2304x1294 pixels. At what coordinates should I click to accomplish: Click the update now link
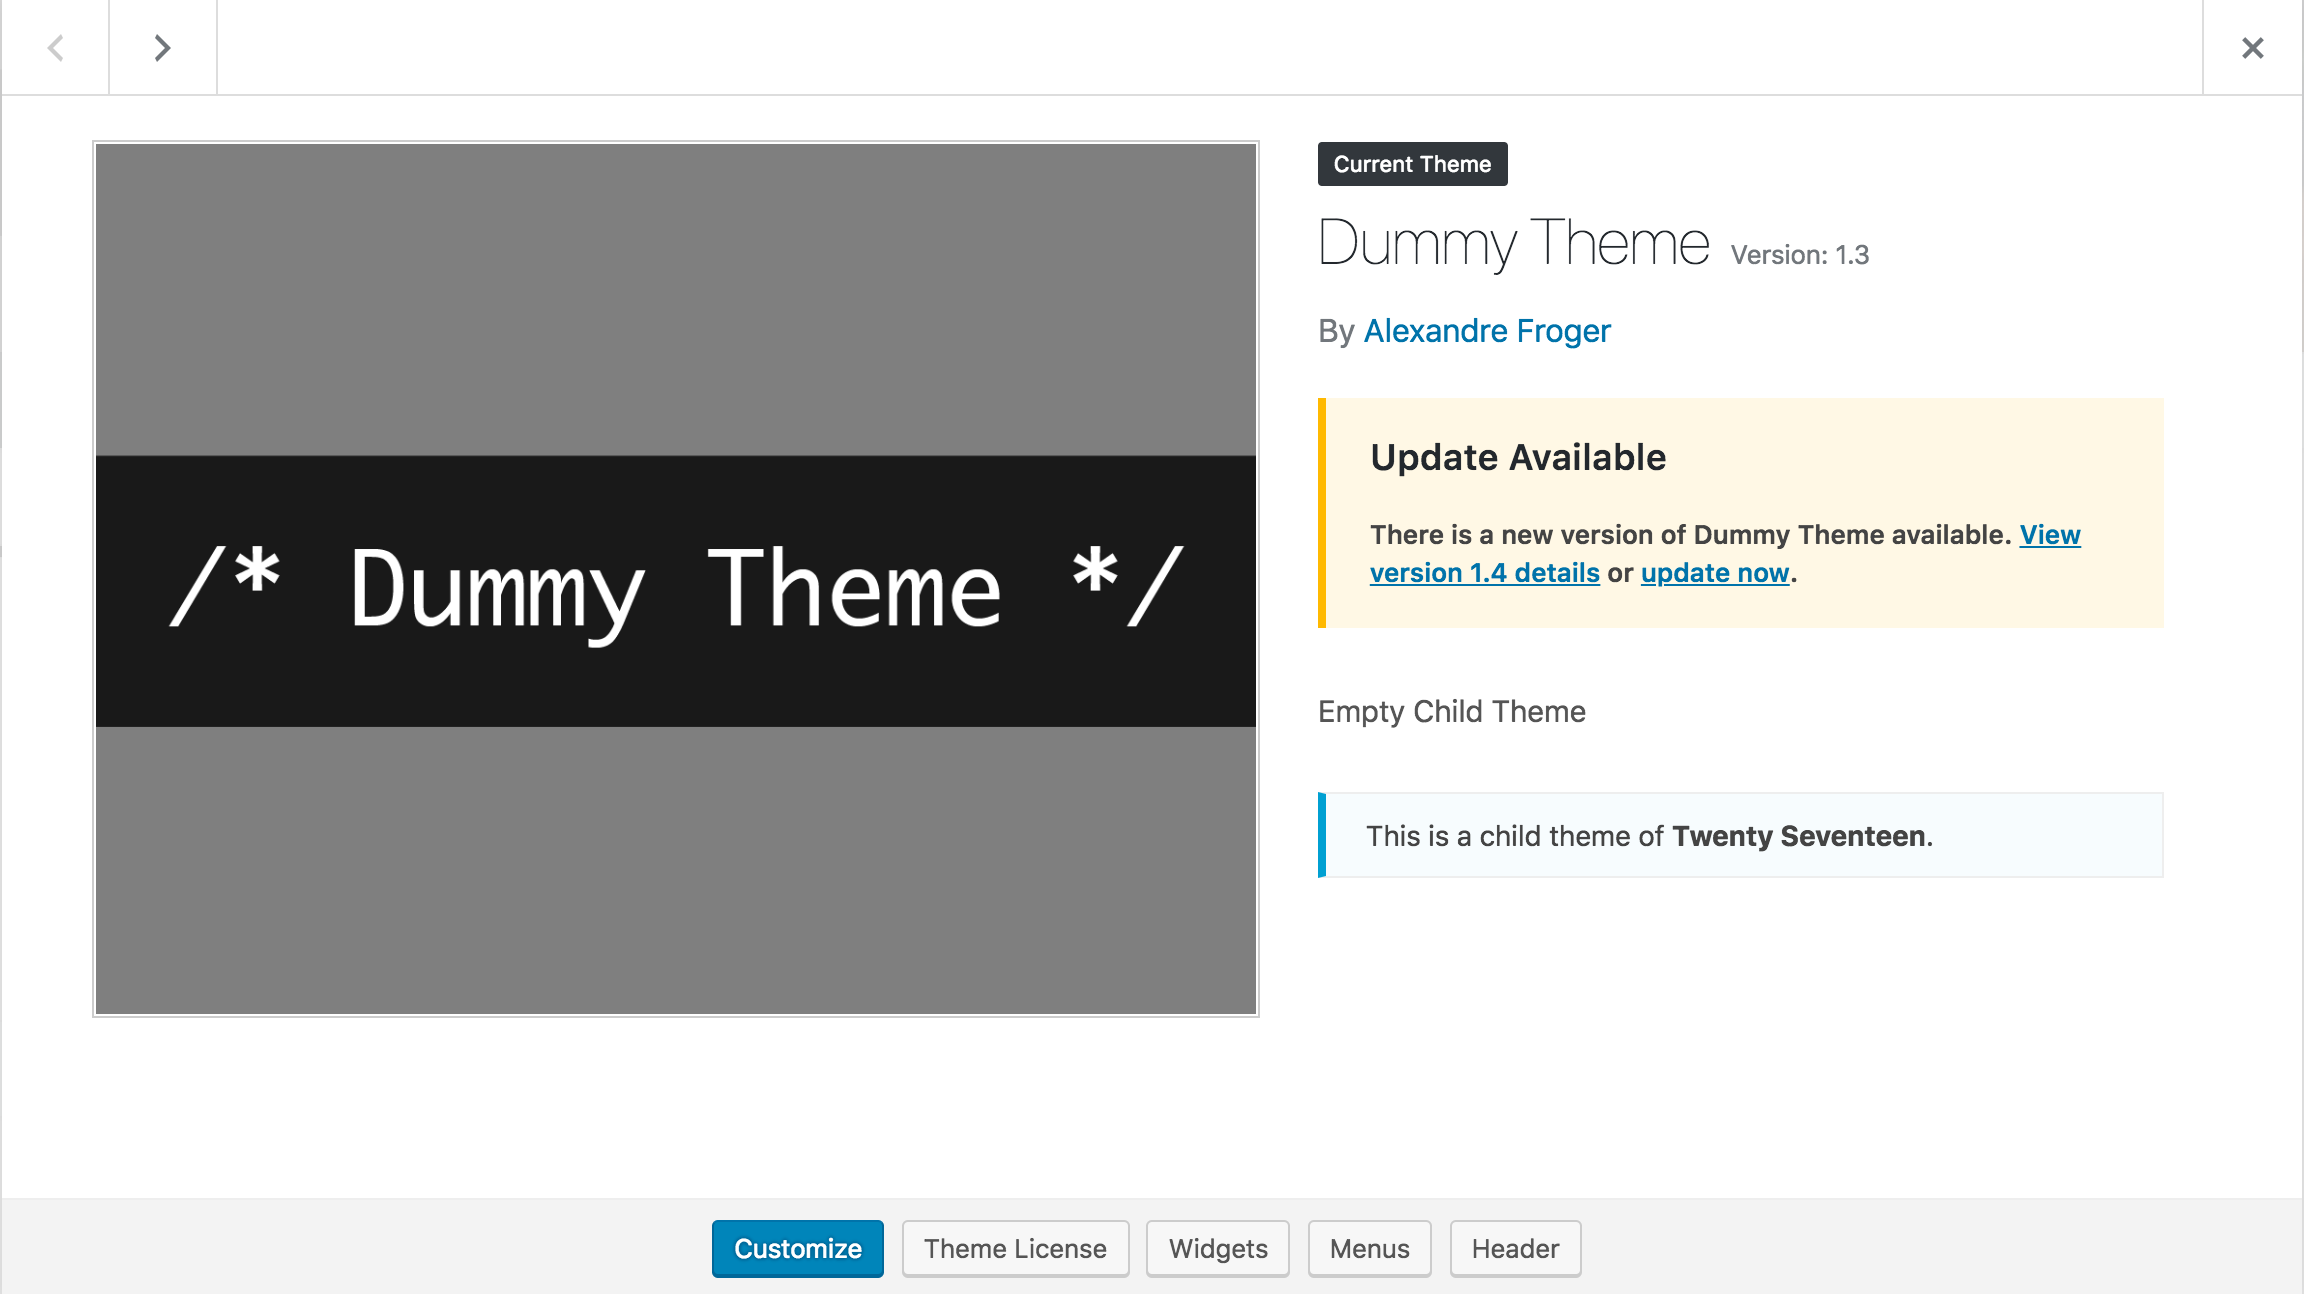pyautogui.click(x=1714, y=573)
